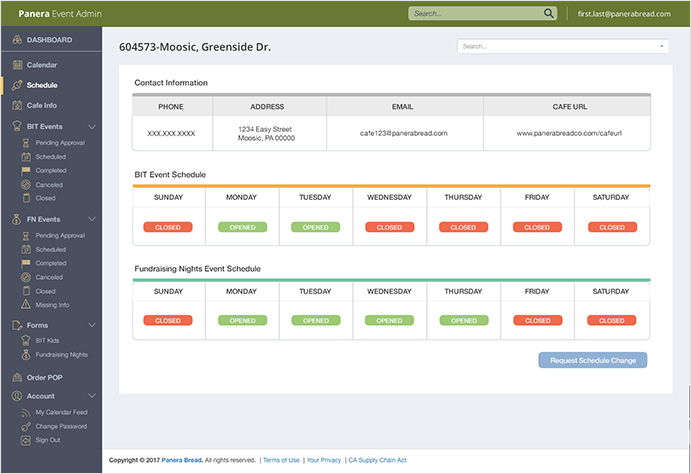Image resolution: width=691 pixels, height=474 pixels.
Task: Click Fundraising Nights money bag icon
Action: point(26,355)
